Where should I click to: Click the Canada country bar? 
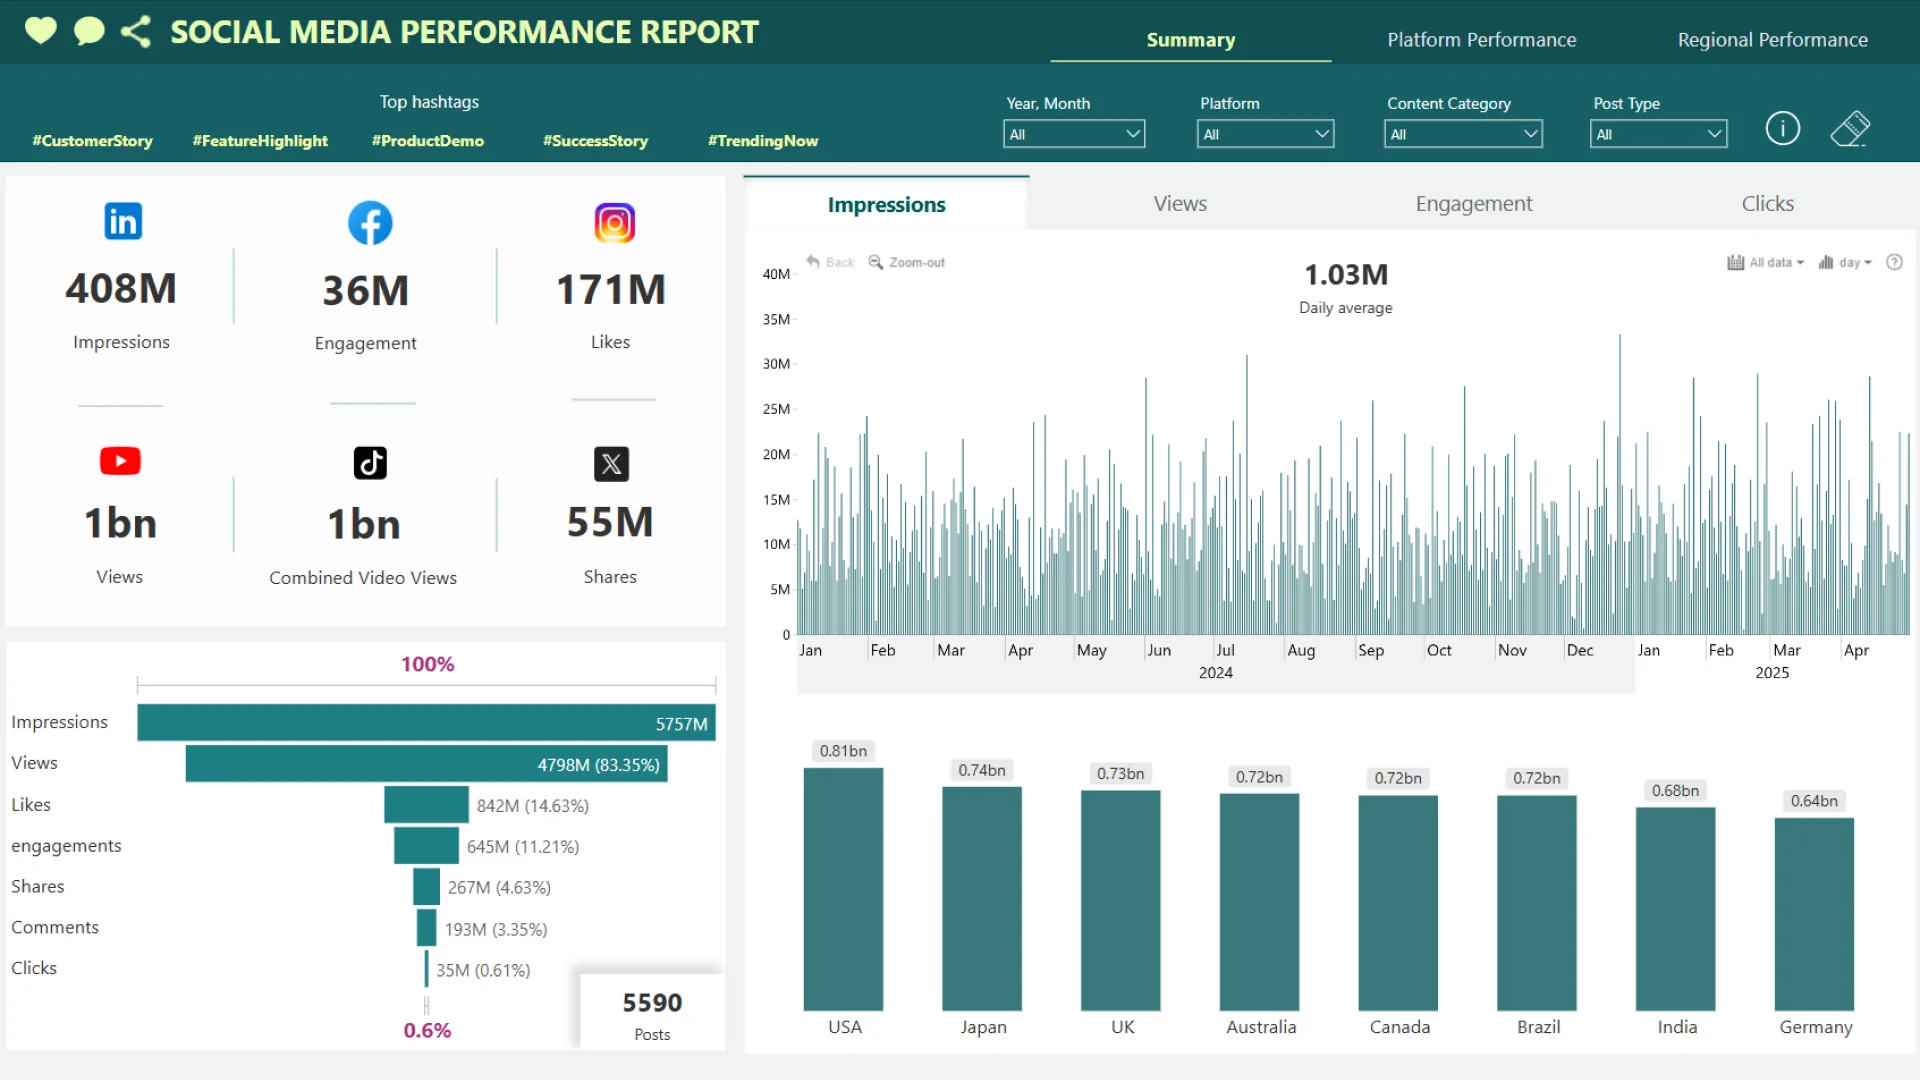click(x=1398, y=903)
